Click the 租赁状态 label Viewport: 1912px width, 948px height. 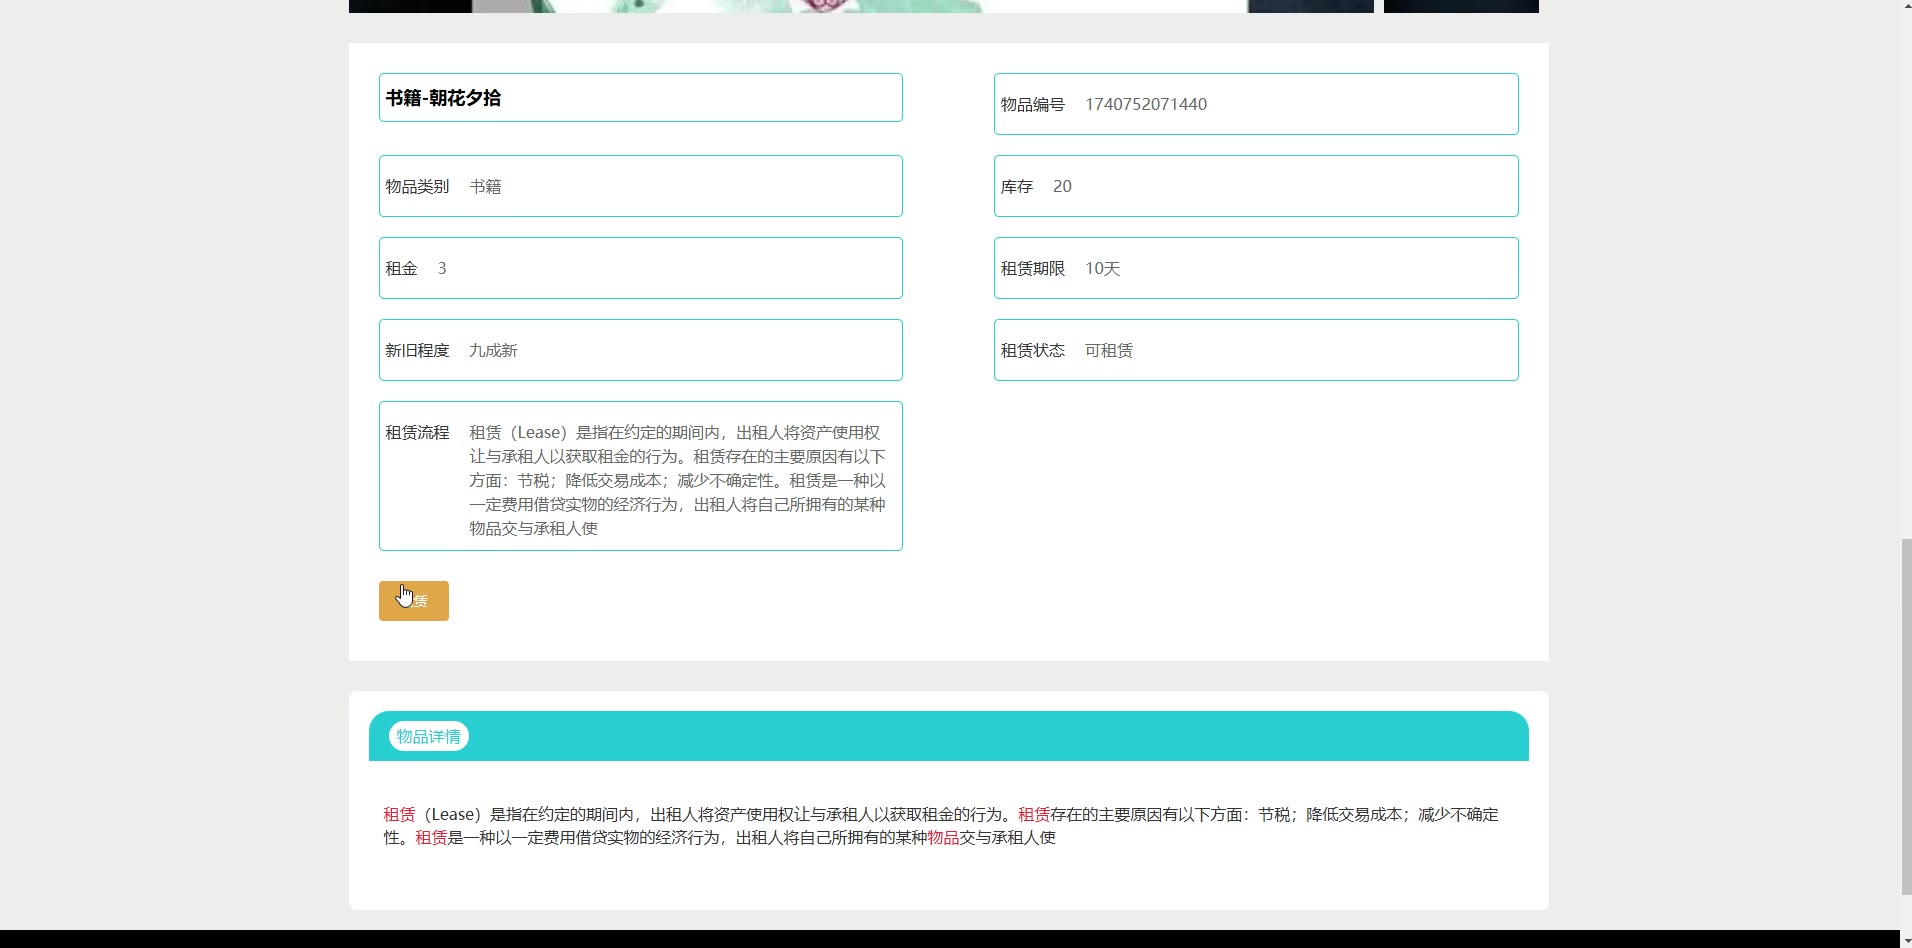[1032, 351]
